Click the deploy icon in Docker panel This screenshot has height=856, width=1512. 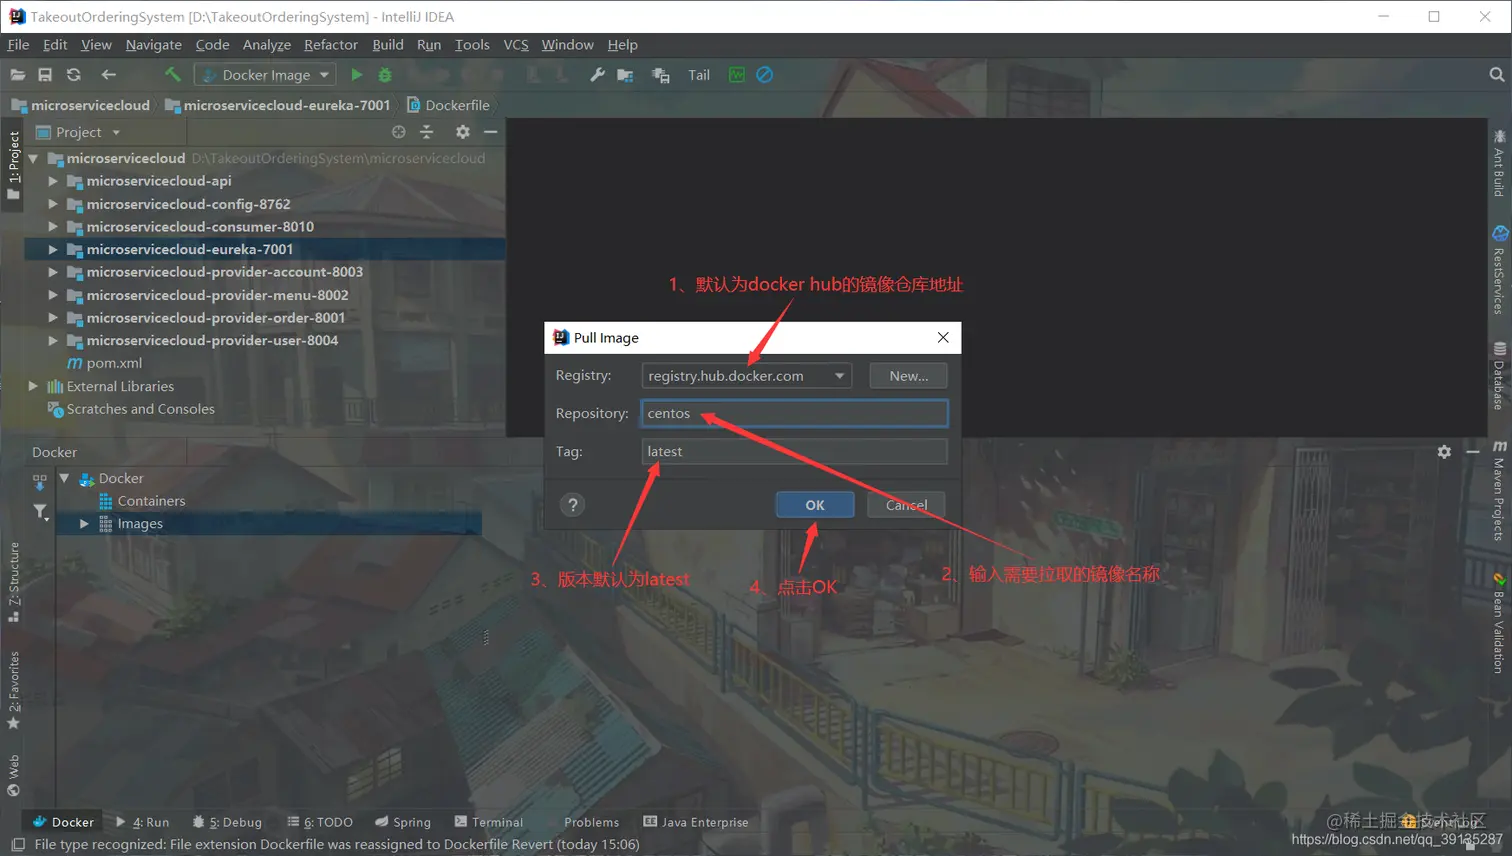coord(40,482)
